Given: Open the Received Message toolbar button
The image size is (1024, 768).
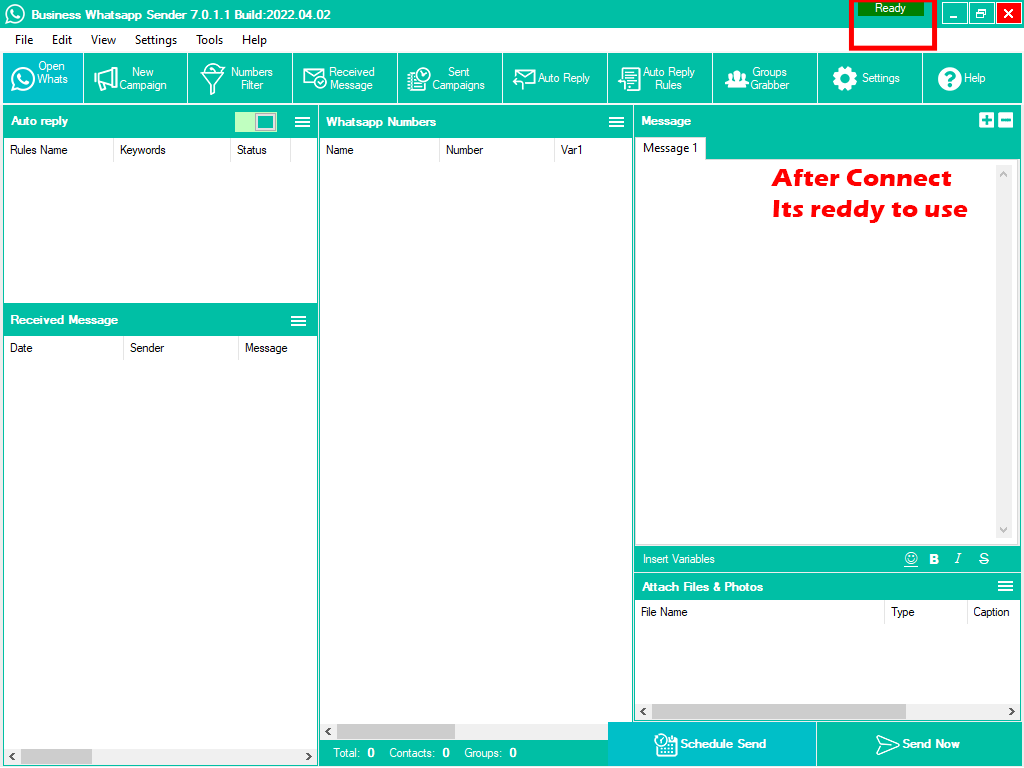Looking at the screenshot, I should [x=345, y=78].
